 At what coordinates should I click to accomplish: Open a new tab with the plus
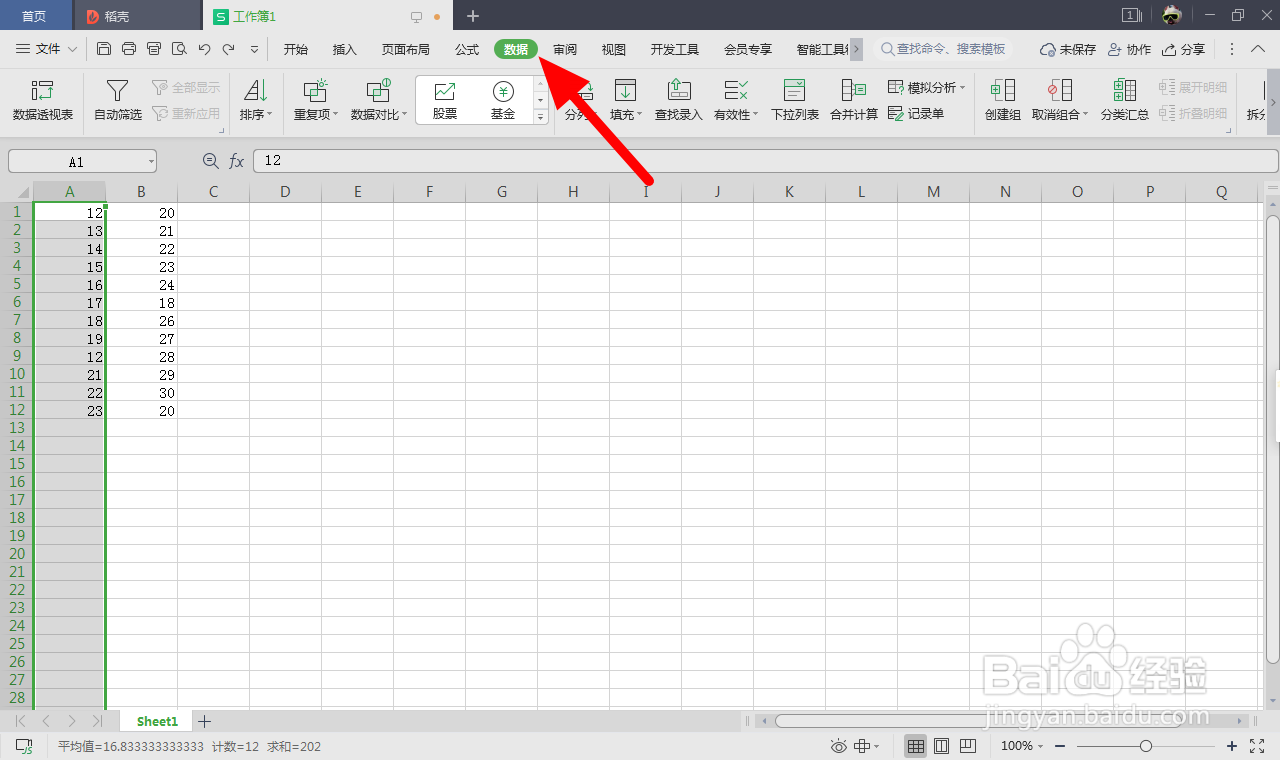tap(473, 16)
